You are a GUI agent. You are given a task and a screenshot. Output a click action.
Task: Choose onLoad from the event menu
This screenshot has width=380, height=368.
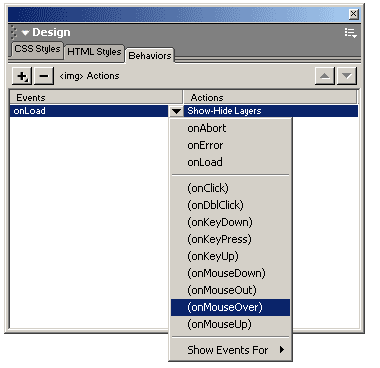point(231,162)
